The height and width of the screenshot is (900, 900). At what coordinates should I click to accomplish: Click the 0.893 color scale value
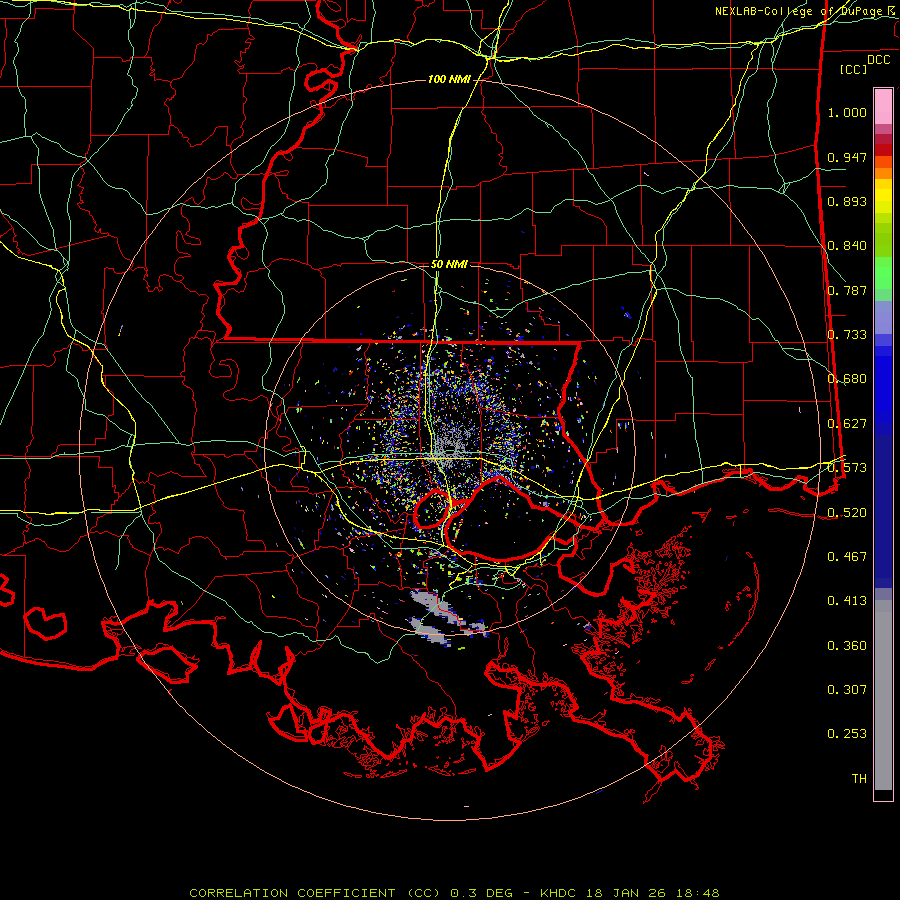coord(847,201)
